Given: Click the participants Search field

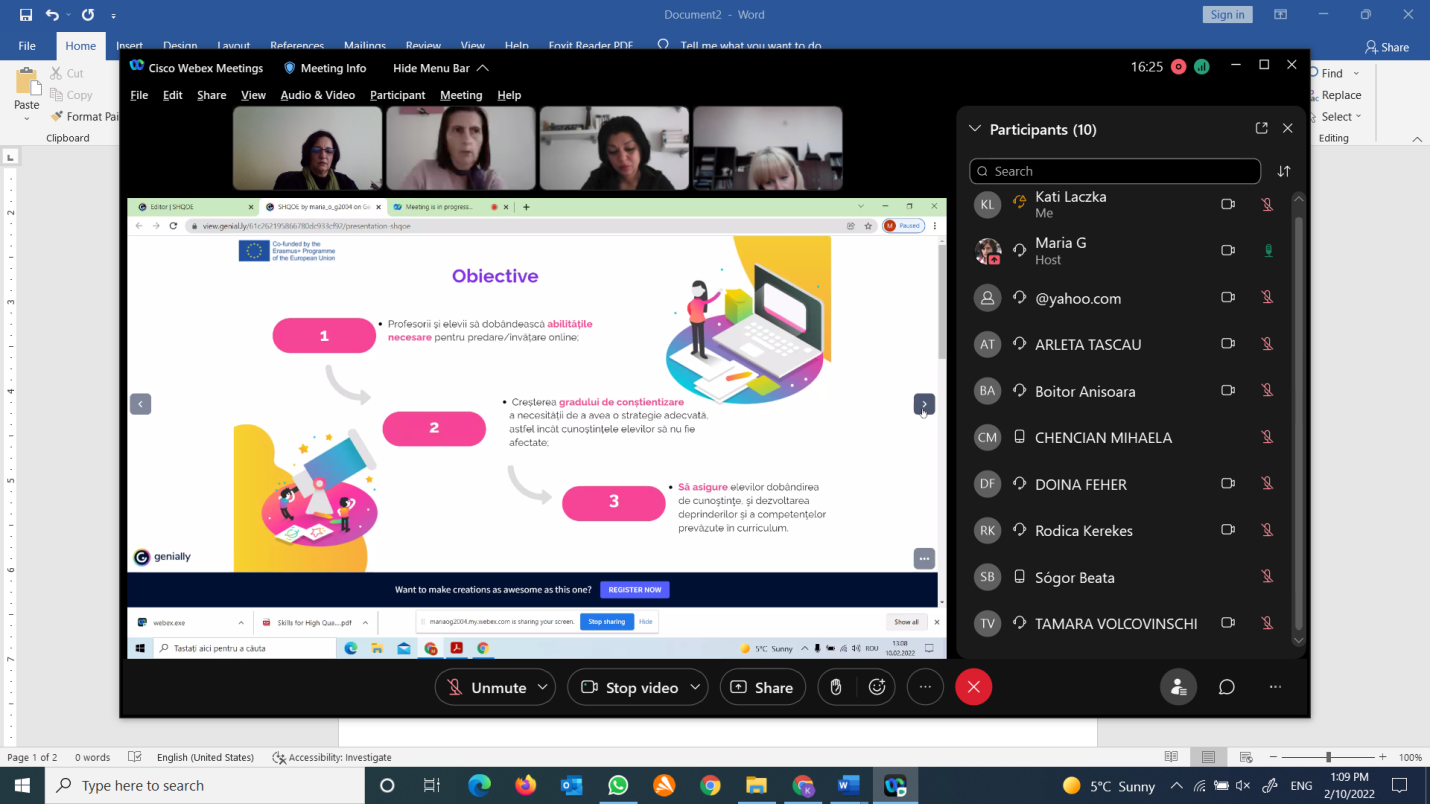Looking at the screenshot, I should tap(1115, 171).
